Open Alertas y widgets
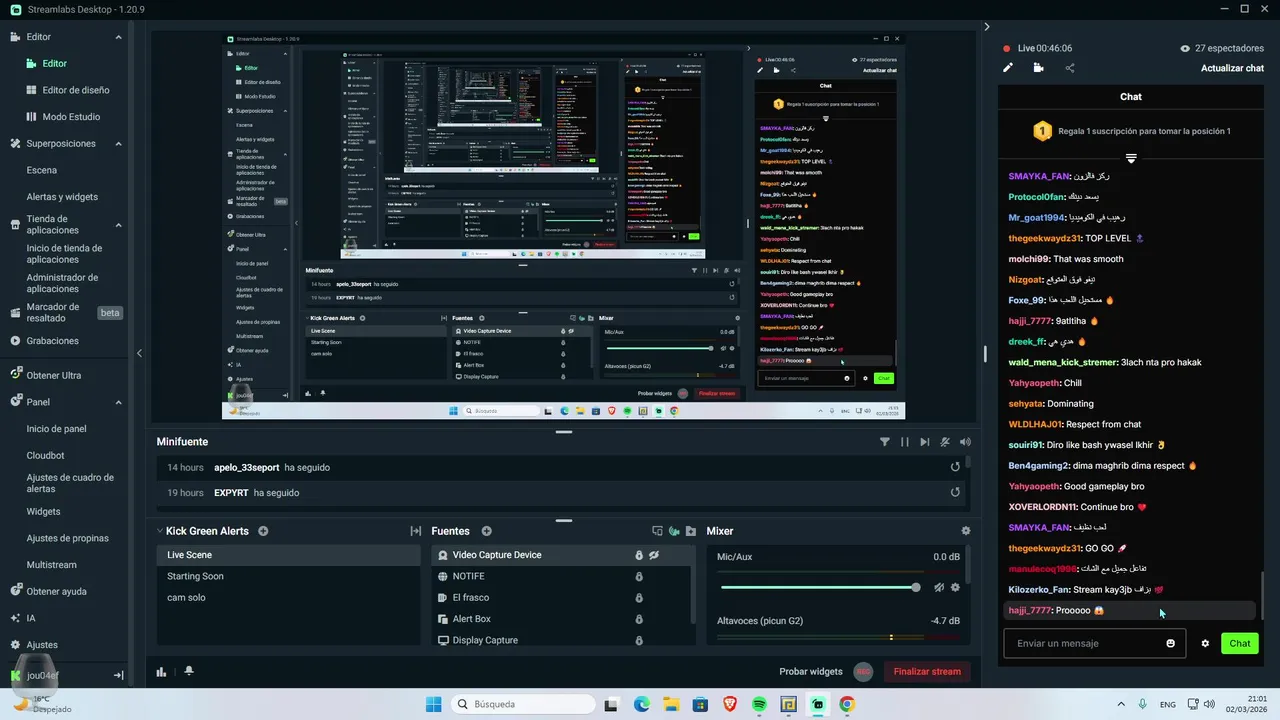 (62, 197)
